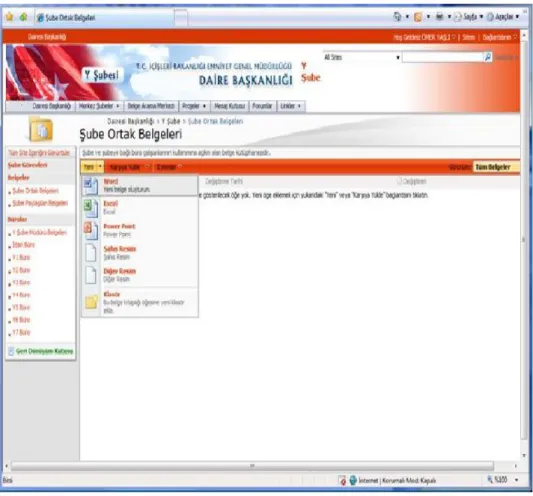Screen dimensions: 533x496
Task: Open Şube Görevleri in the sidebar
Action: click(x=28, y=165)
